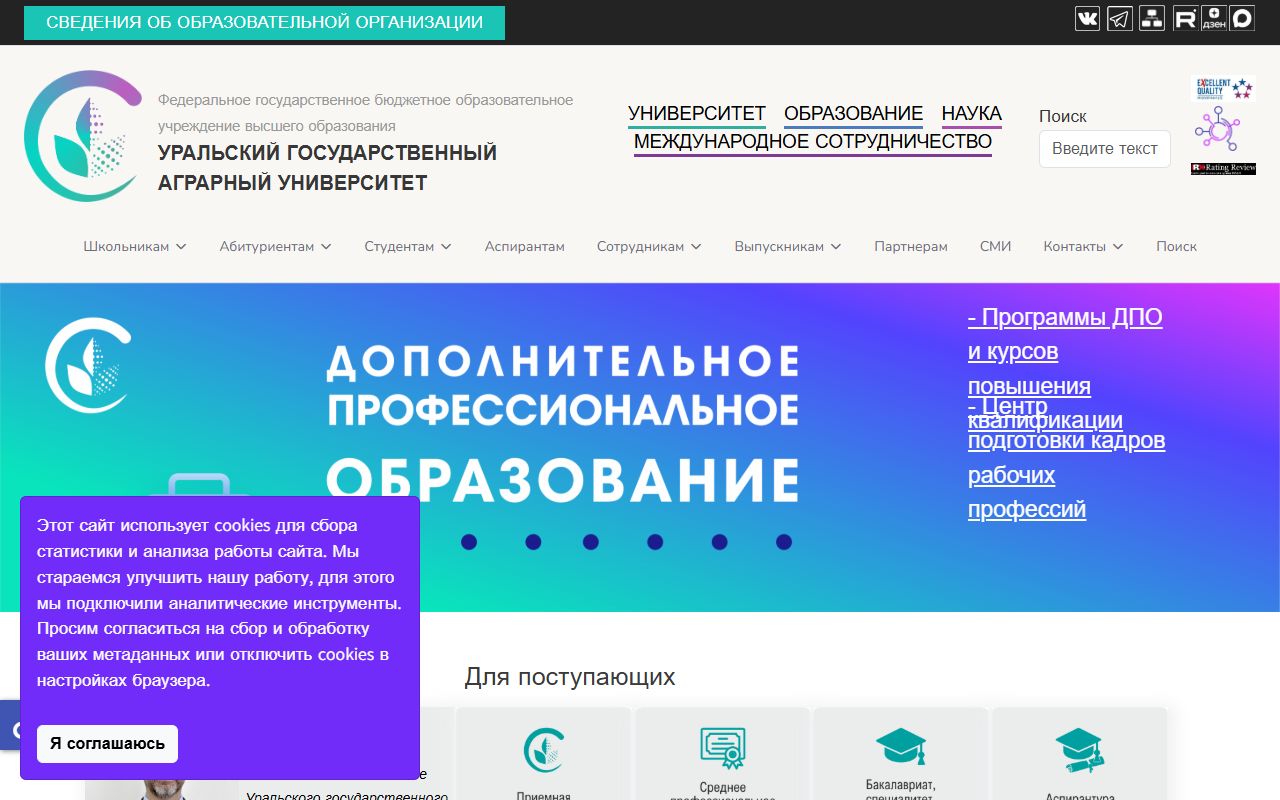1280x800 pixels.
Task: Click the university logo in the header
Action: coord(83,136)
